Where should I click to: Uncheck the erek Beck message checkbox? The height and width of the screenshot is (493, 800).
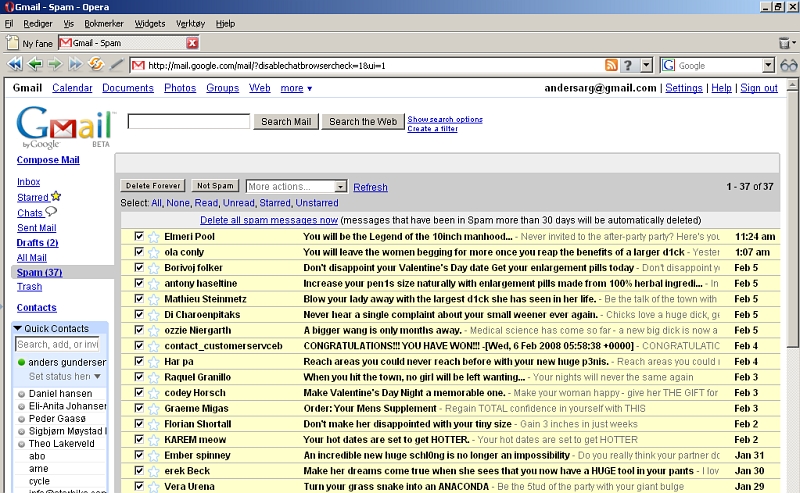click(x=139, y=470)
